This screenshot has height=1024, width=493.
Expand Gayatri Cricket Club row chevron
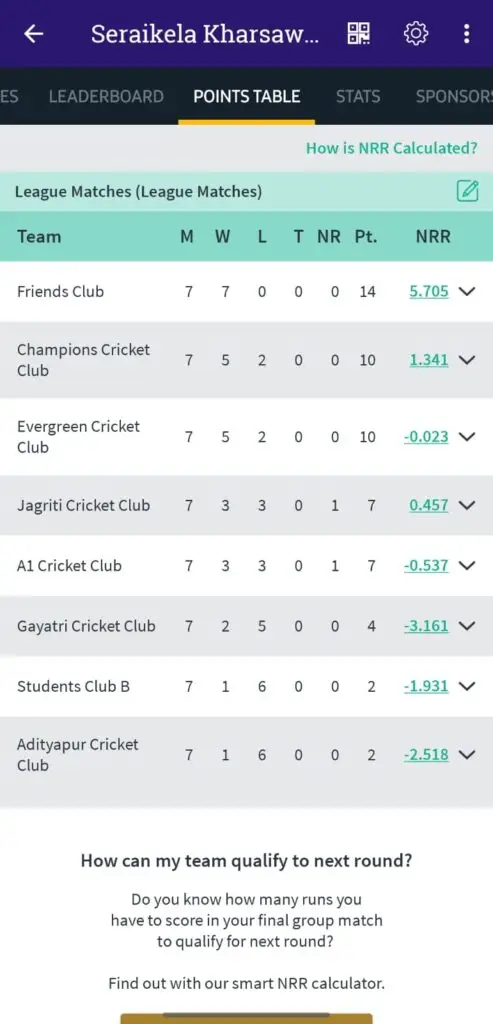(x=467, y=626)
